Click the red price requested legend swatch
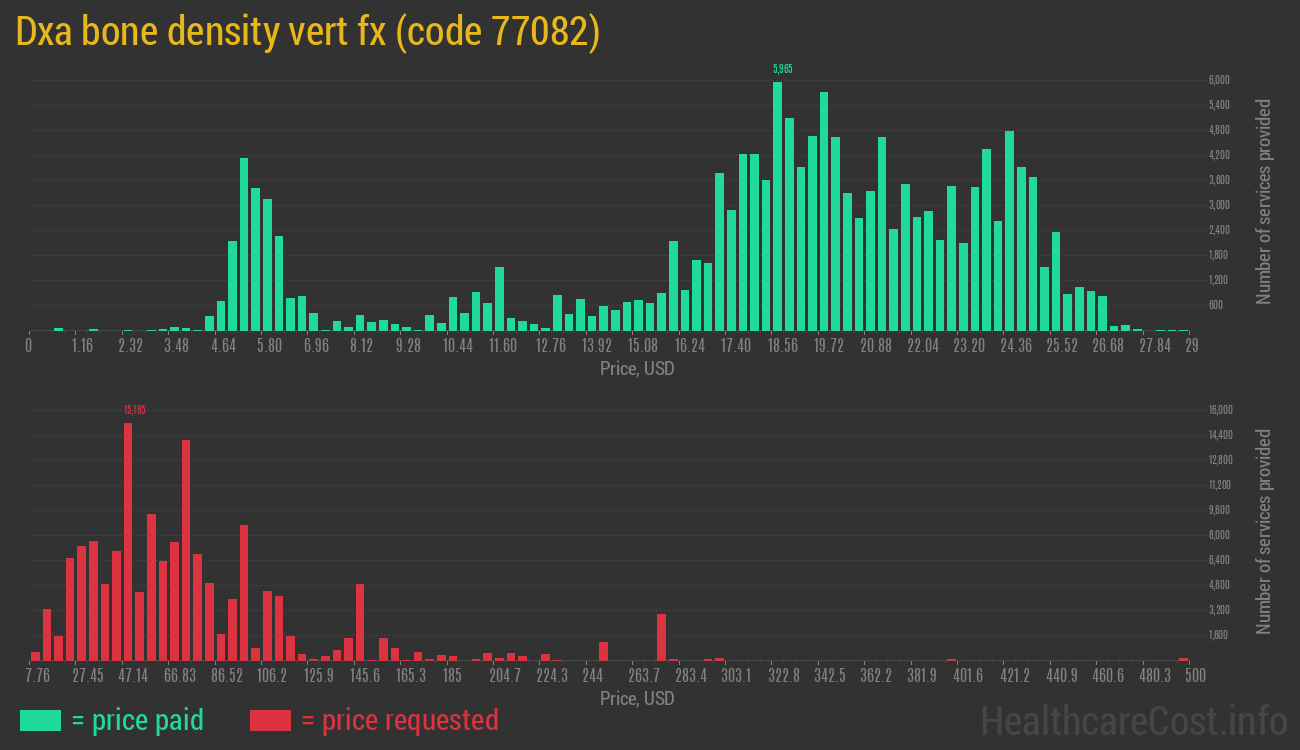 coord(270,720)
